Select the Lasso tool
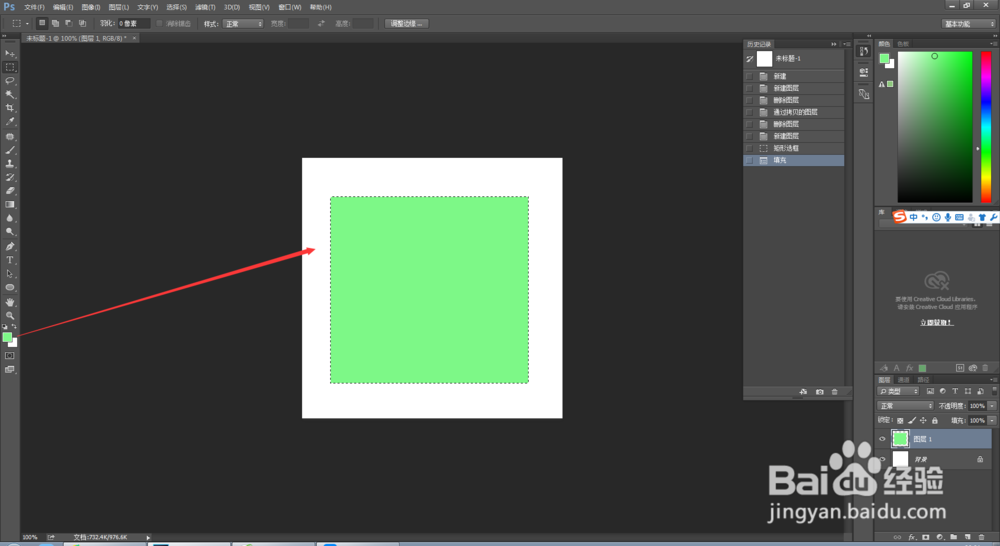 [10, 81]
